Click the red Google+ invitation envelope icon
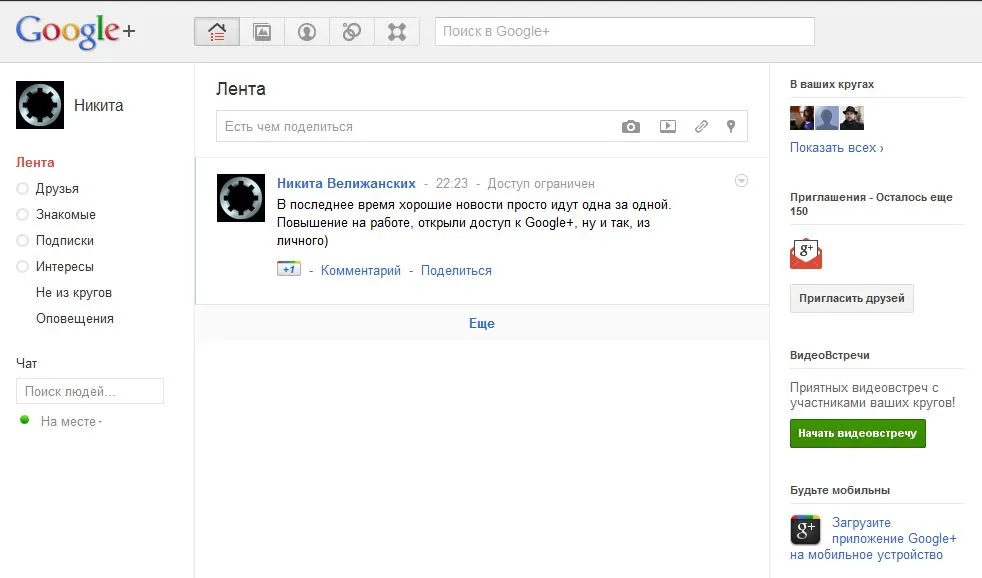The image size is (982, 578). pos(806,254)
